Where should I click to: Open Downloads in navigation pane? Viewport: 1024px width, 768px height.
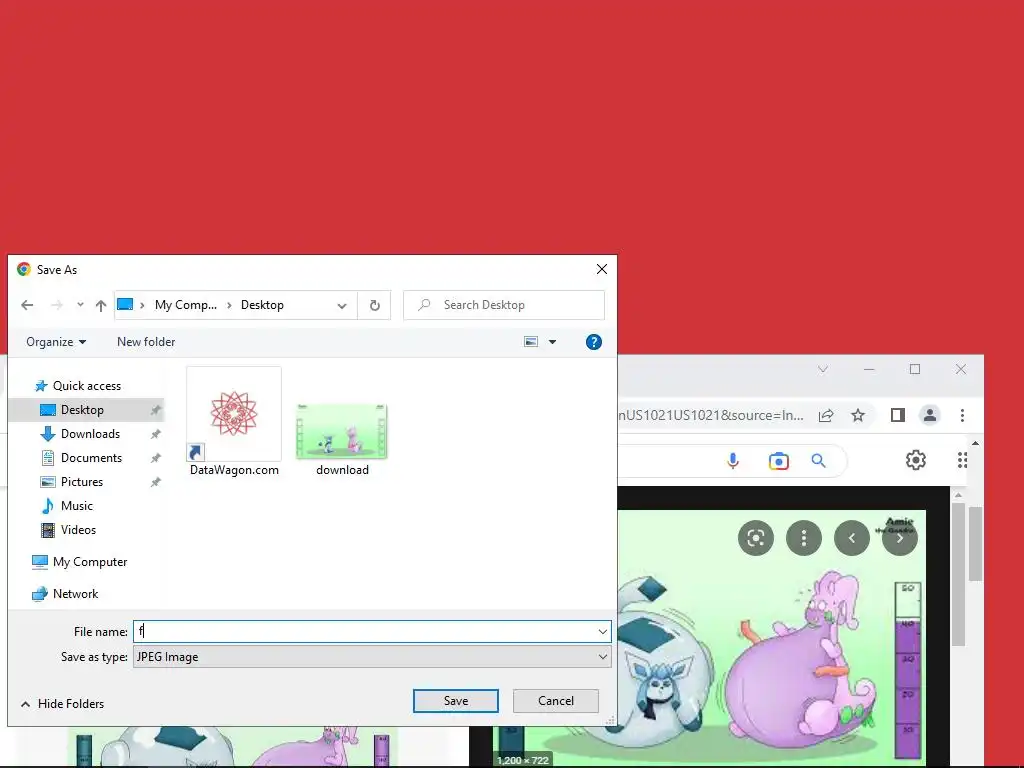pyautogui.click(x=90, y=434)
